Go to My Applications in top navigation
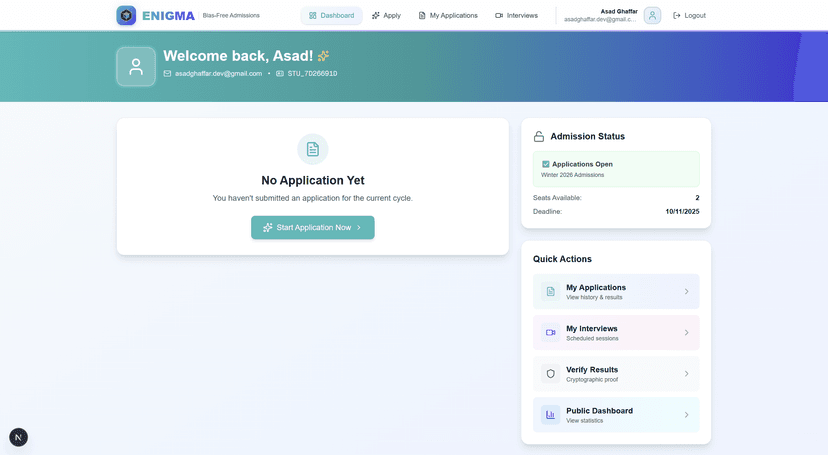The image size is (828, 455). pyautogui.click(x=447, y=15)
